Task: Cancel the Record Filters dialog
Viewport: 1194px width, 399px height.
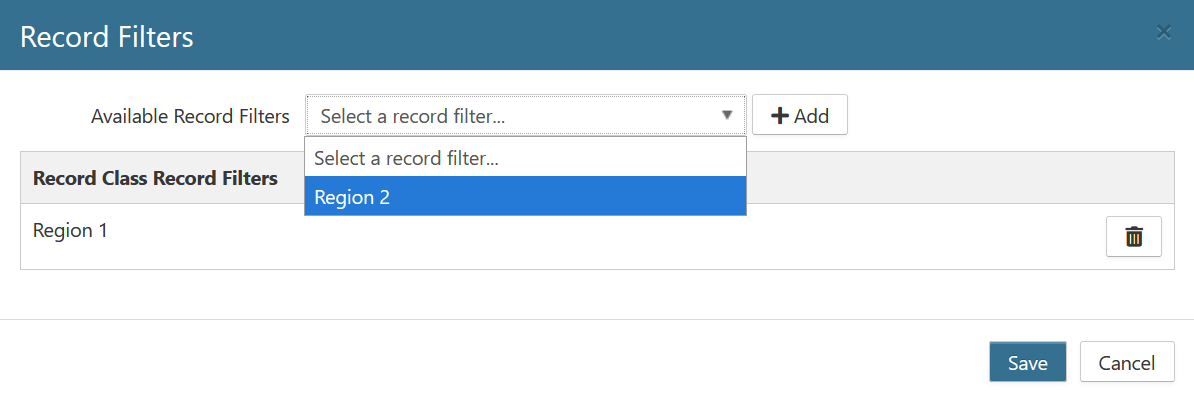Action: pos(1126,362)
